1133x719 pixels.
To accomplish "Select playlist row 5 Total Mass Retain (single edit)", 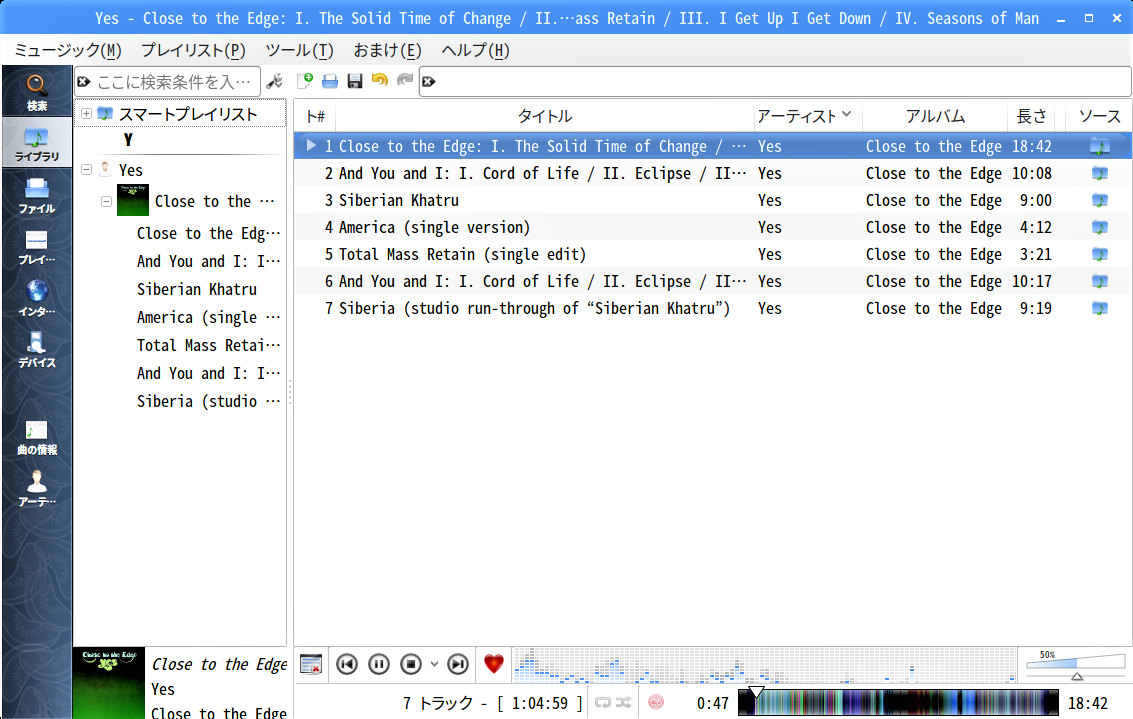I will pos(712,254).
